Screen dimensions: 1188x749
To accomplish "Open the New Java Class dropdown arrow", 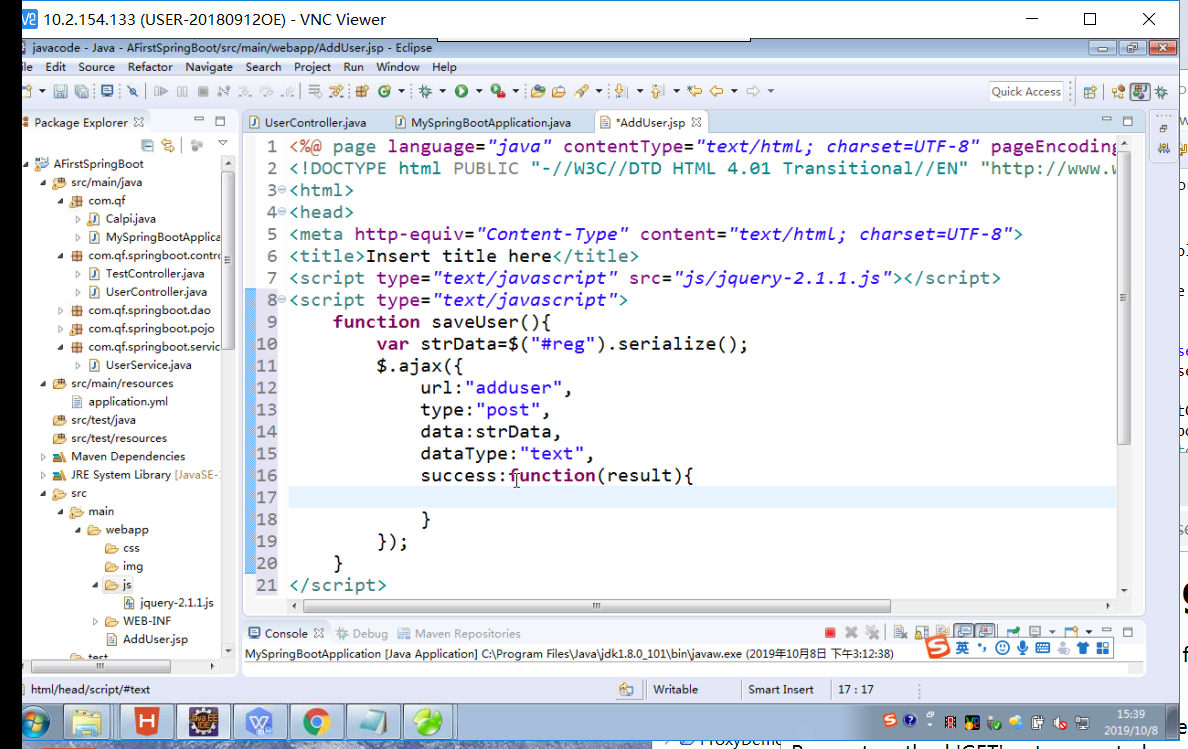I will pyautogui.click(x=402, y=92).
